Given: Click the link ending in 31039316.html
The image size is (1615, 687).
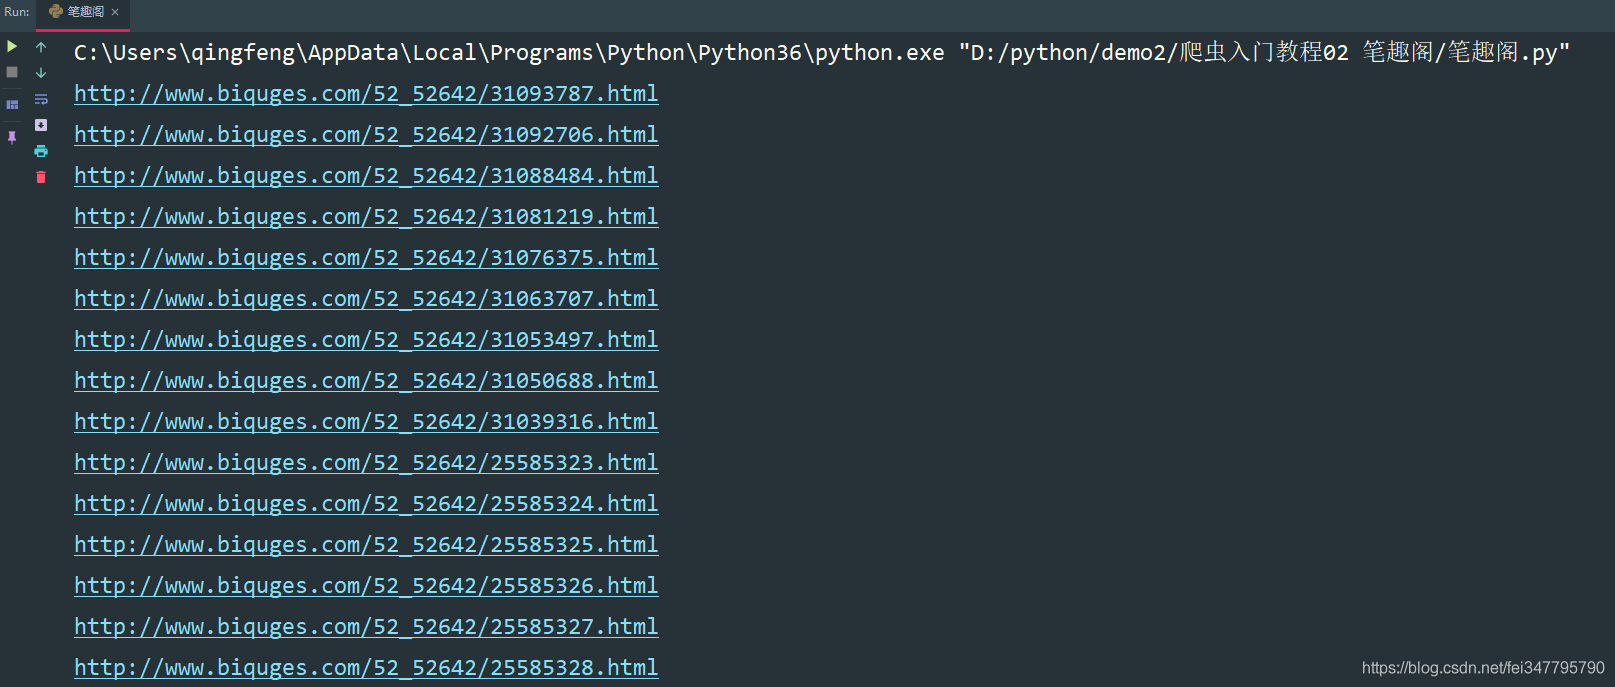Looking at the screenshot, I should pyautogui.click(x=366, y=422).
